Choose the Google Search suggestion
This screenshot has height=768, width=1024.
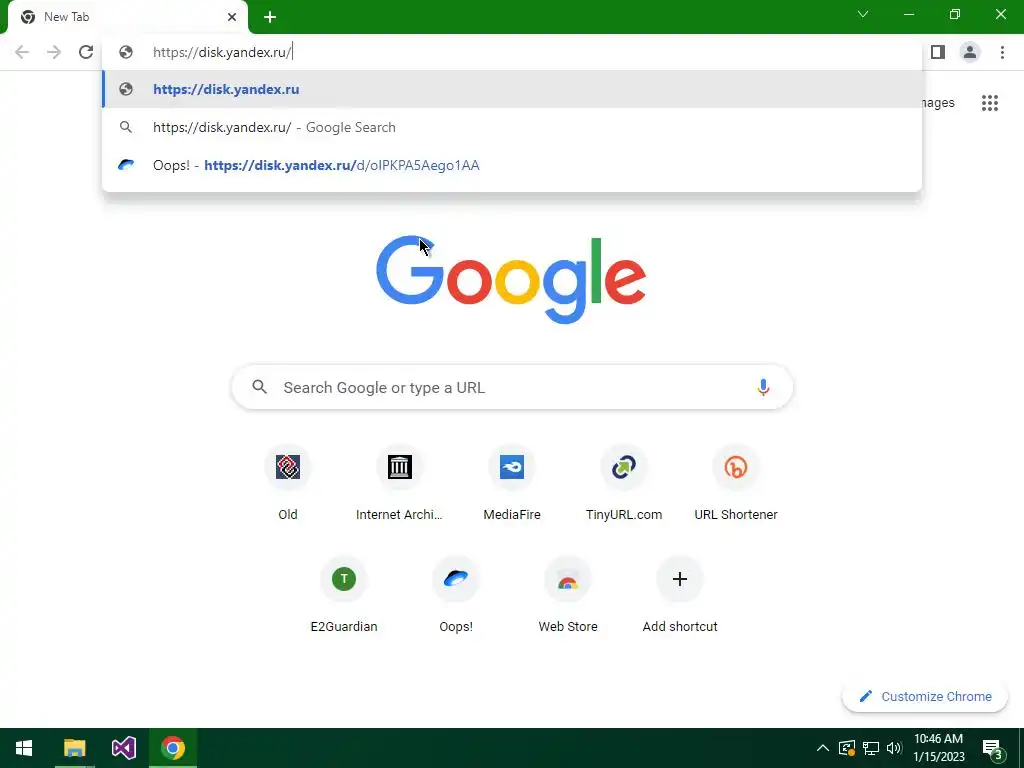512,127
